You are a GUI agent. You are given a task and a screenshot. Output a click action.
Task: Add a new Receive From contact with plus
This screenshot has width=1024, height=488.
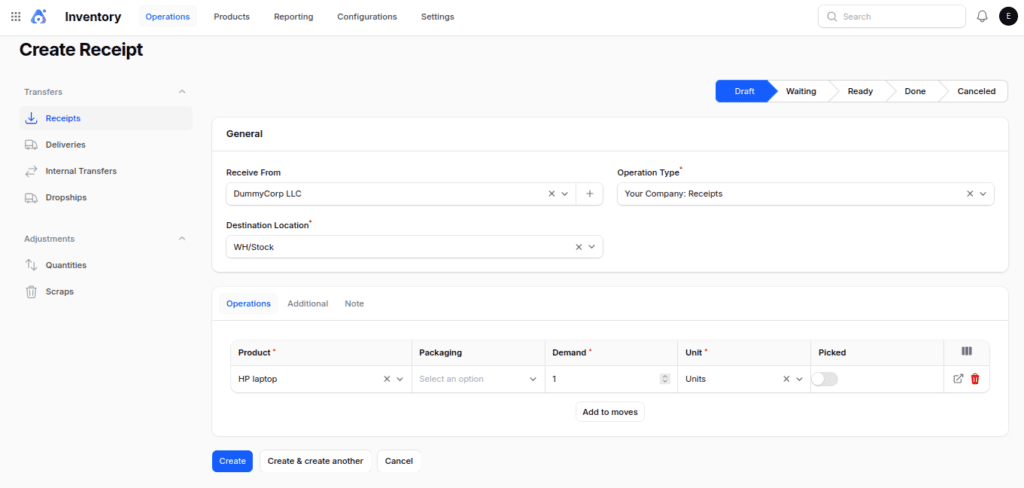tap(589, 194)
